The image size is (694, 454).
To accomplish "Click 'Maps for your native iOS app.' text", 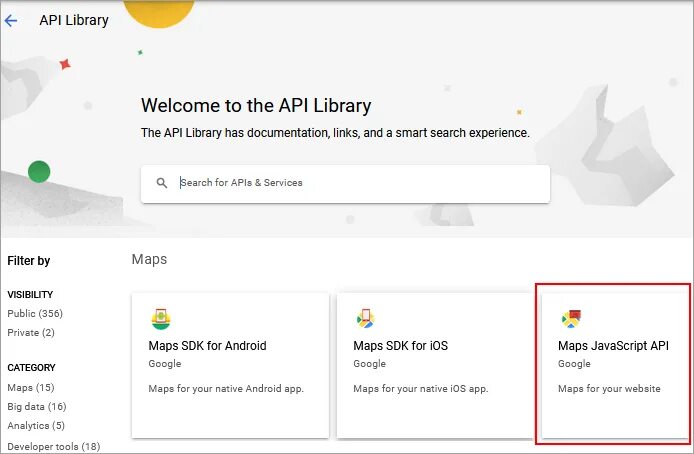I will [x=421, y=389].
